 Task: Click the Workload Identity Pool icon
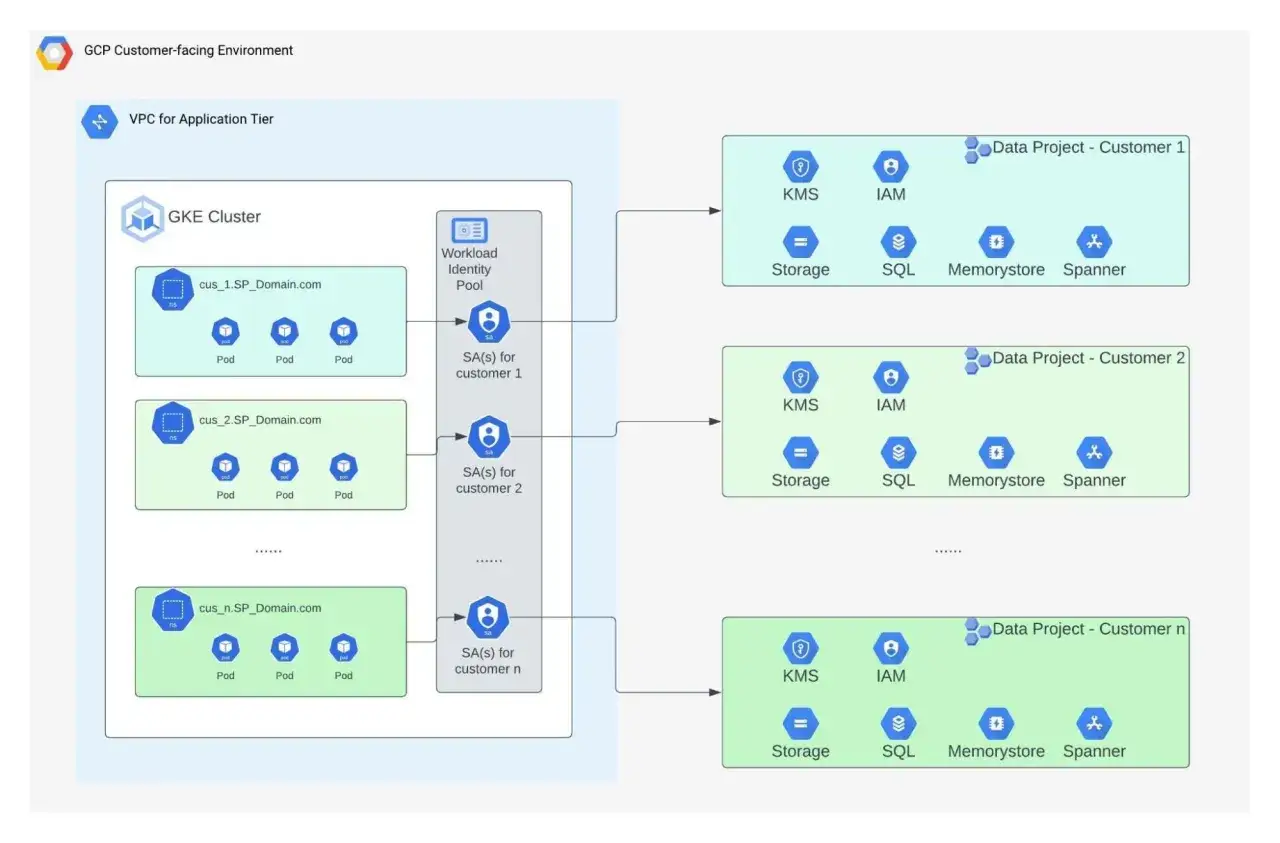[470, 230]
